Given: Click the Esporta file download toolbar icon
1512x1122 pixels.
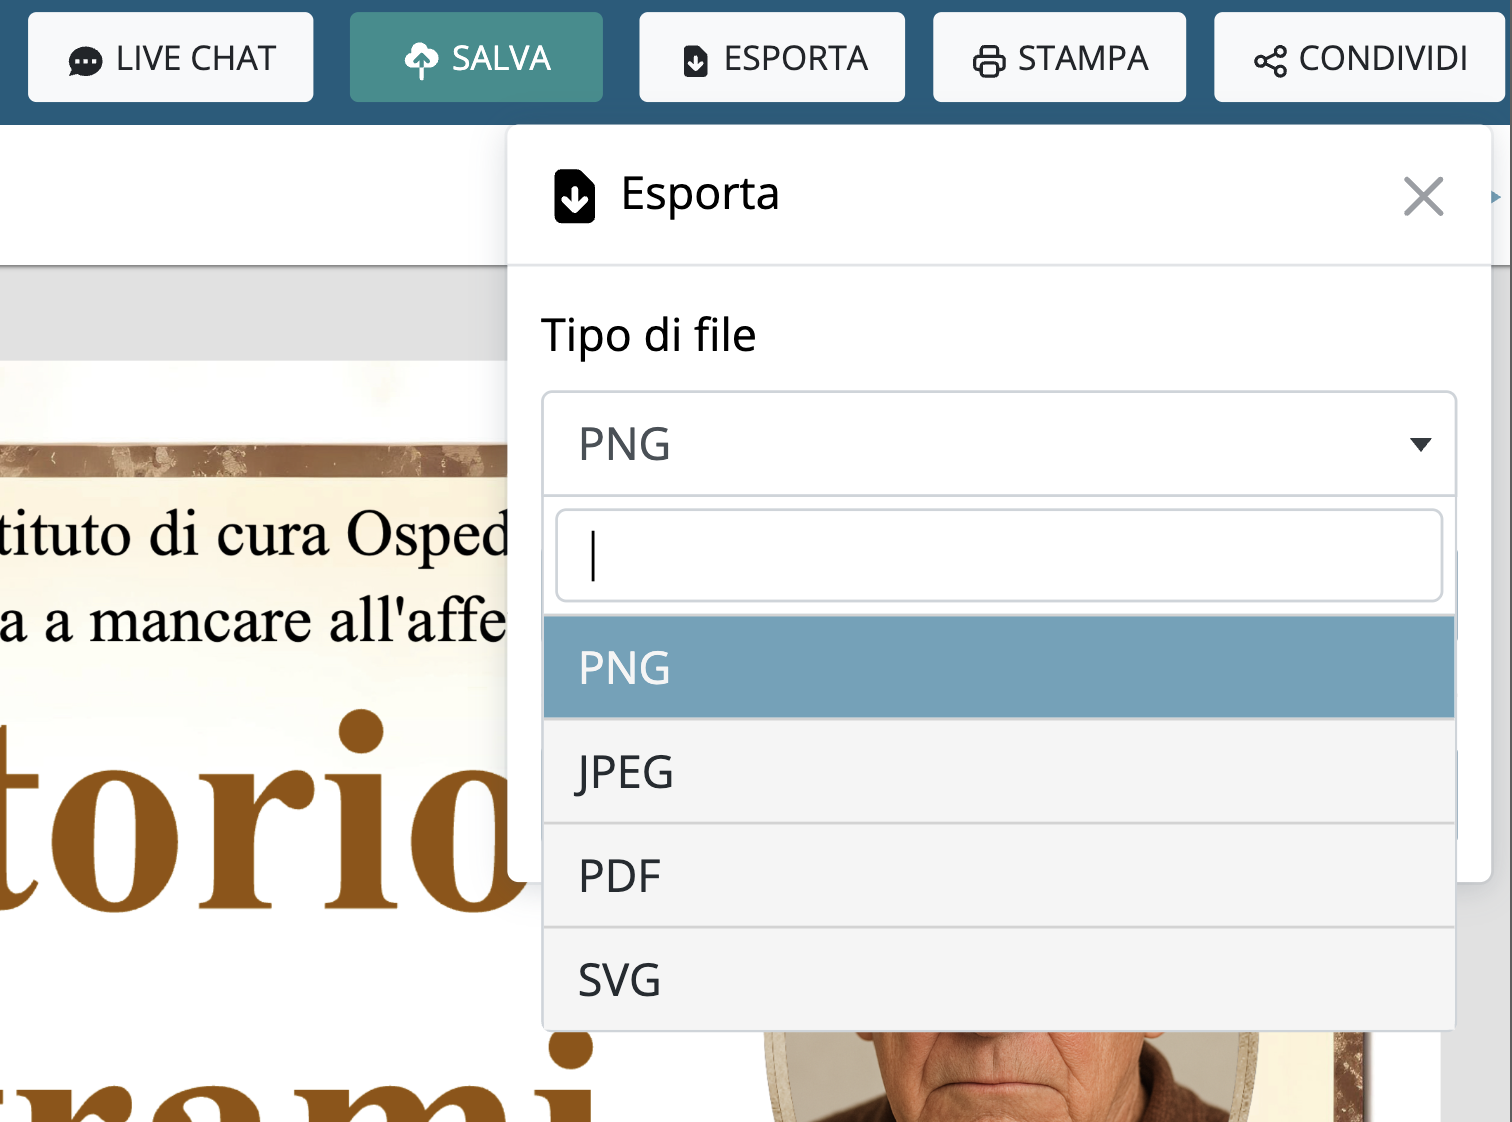Looking at the screenshot, I should 695,61.
